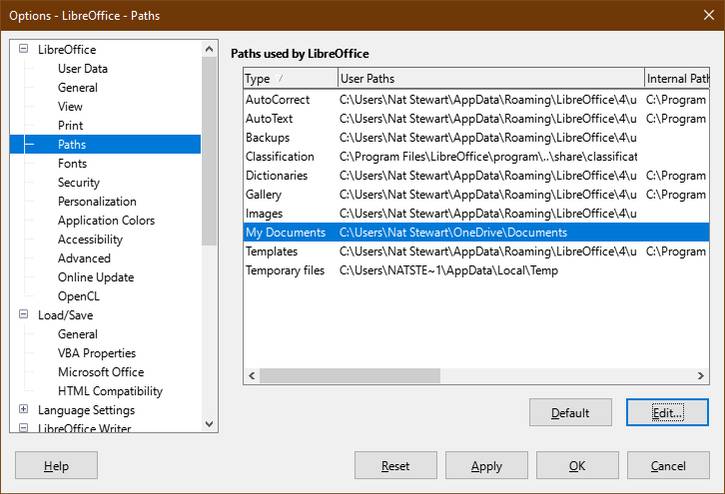Click the Edit... button
This screenshot has width=725, height=494.
[x=667, y=412]
